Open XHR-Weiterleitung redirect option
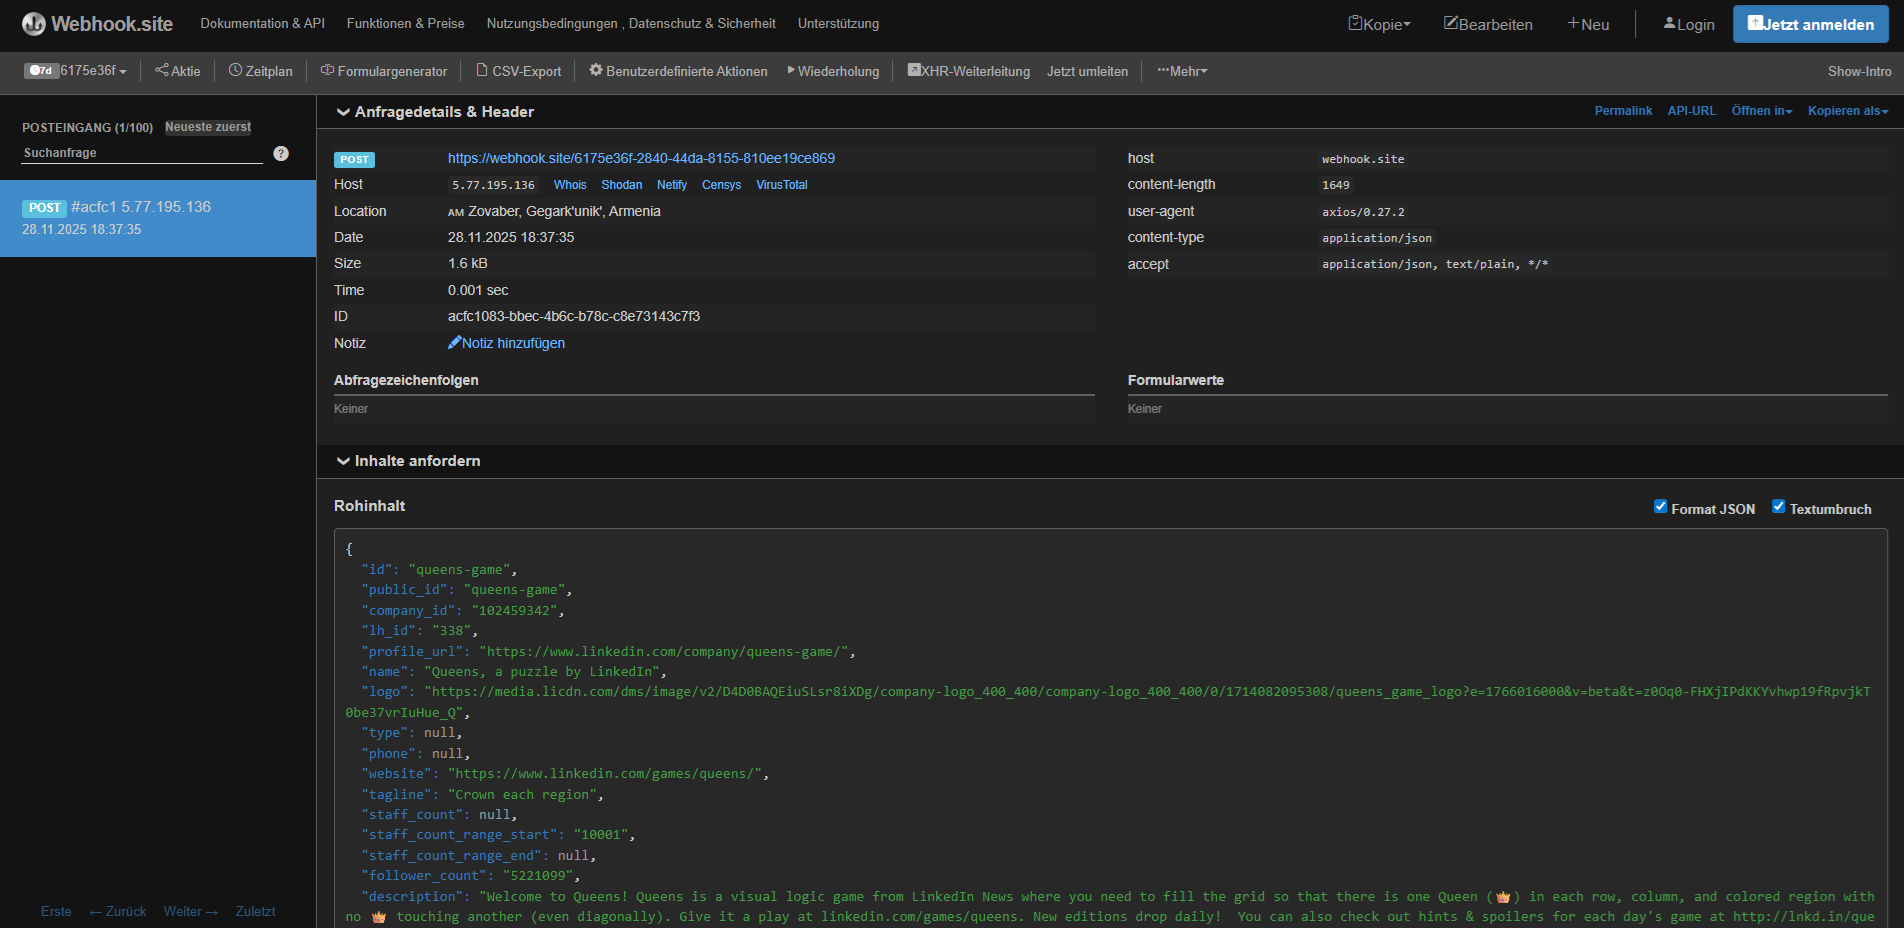Screen dimensions: 1904x928 click(x=968, y=71)
